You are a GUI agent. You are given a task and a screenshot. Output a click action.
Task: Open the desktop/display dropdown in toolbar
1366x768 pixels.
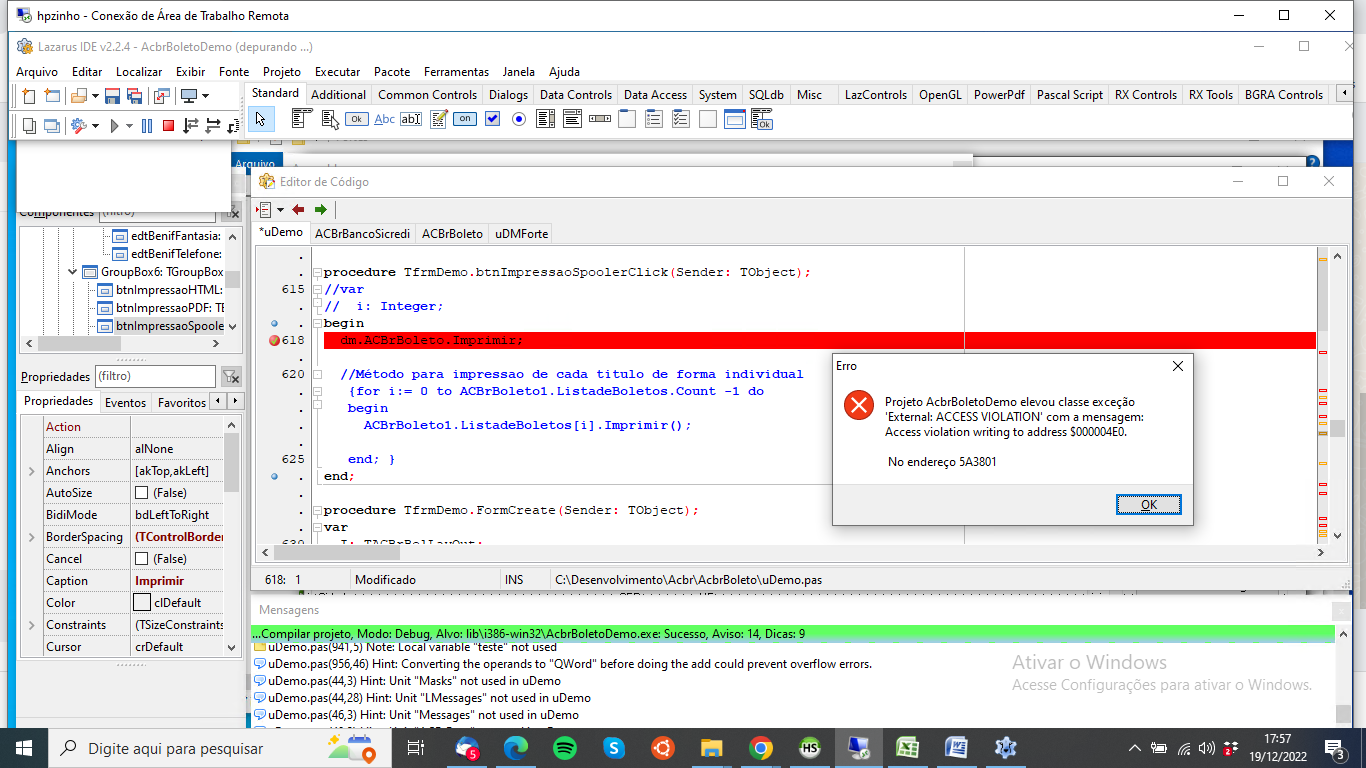click(205, 96)
